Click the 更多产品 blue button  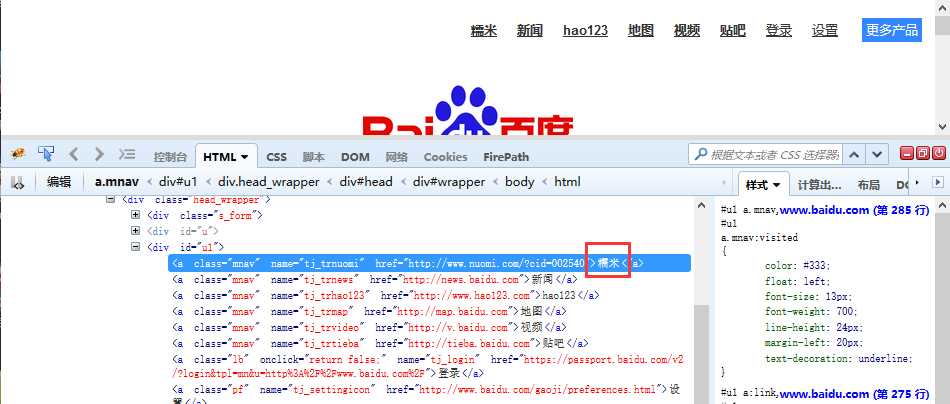(892, 30)
